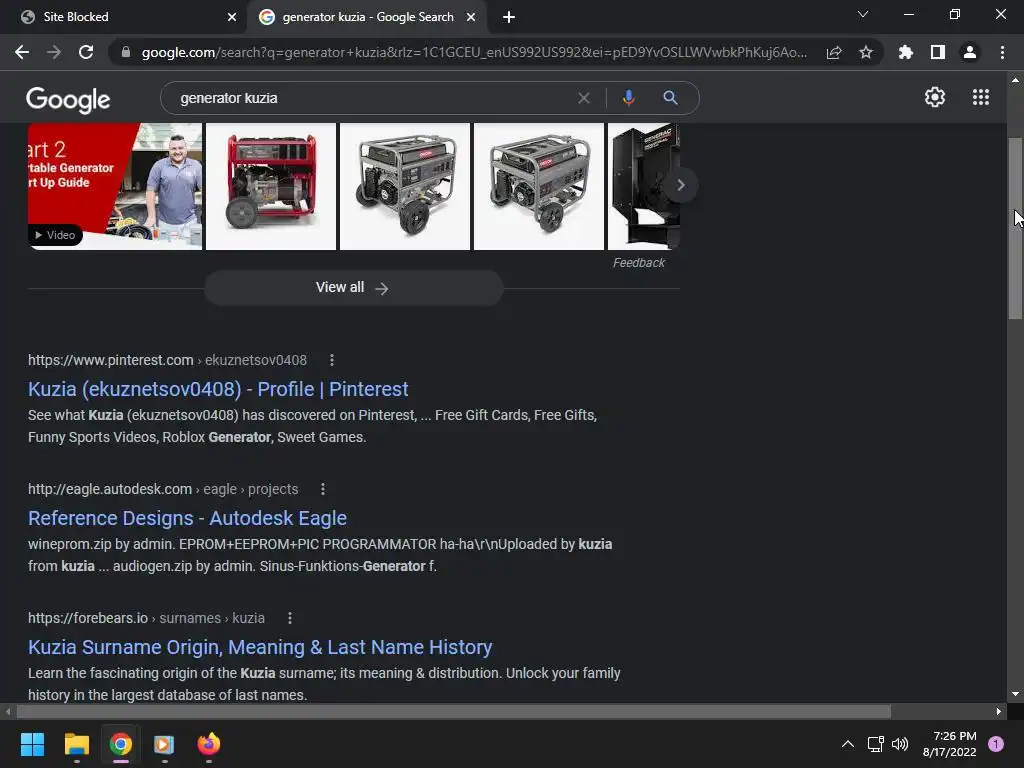Screen dimensions: 1024x768
Task: Click the View all images button
Action: click(x=353, y=287)
